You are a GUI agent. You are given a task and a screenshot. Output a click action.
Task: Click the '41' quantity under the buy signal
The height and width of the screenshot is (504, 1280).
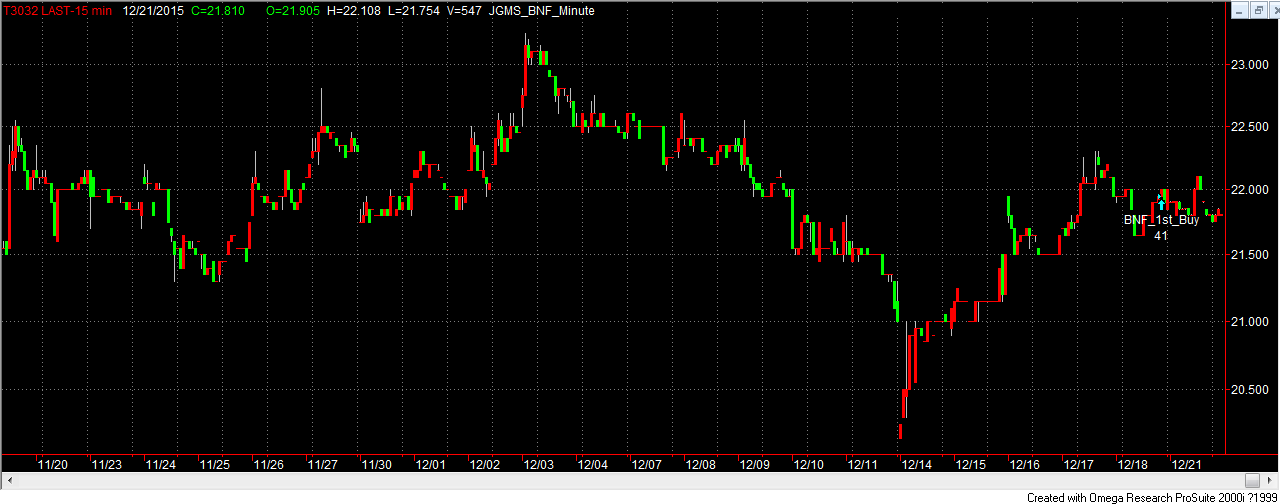[1161, 236]
